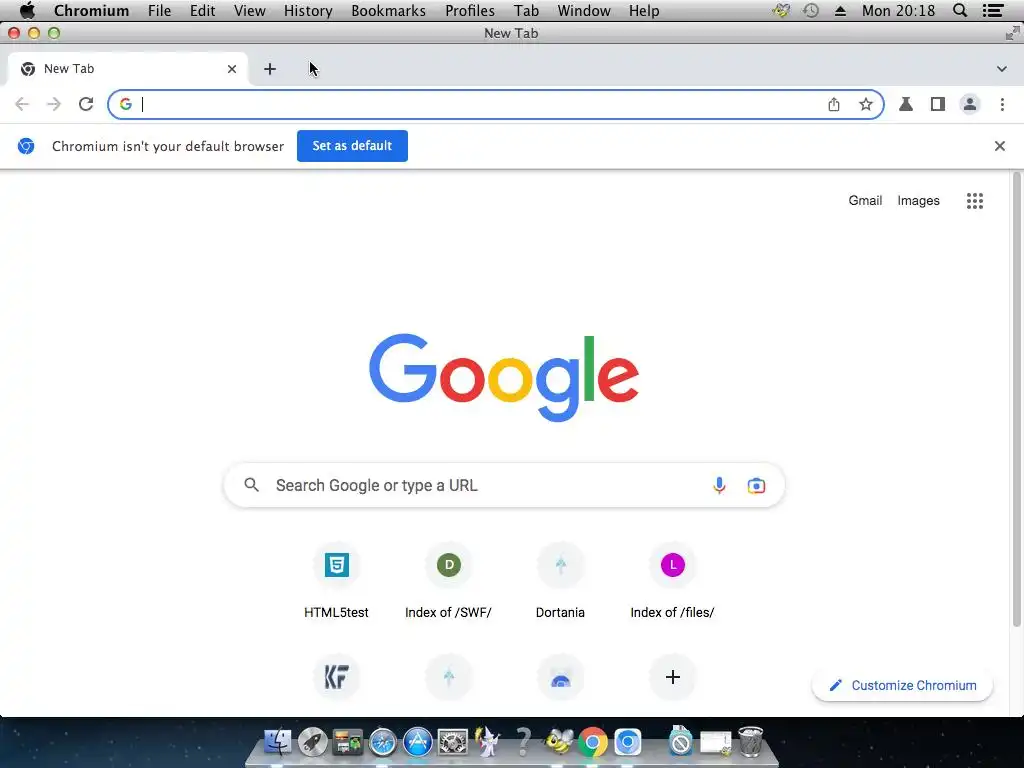Image resolution: width=1024 pixels, height=768 pixels.
Task: Close the New Tab tab
Action: 232,69
